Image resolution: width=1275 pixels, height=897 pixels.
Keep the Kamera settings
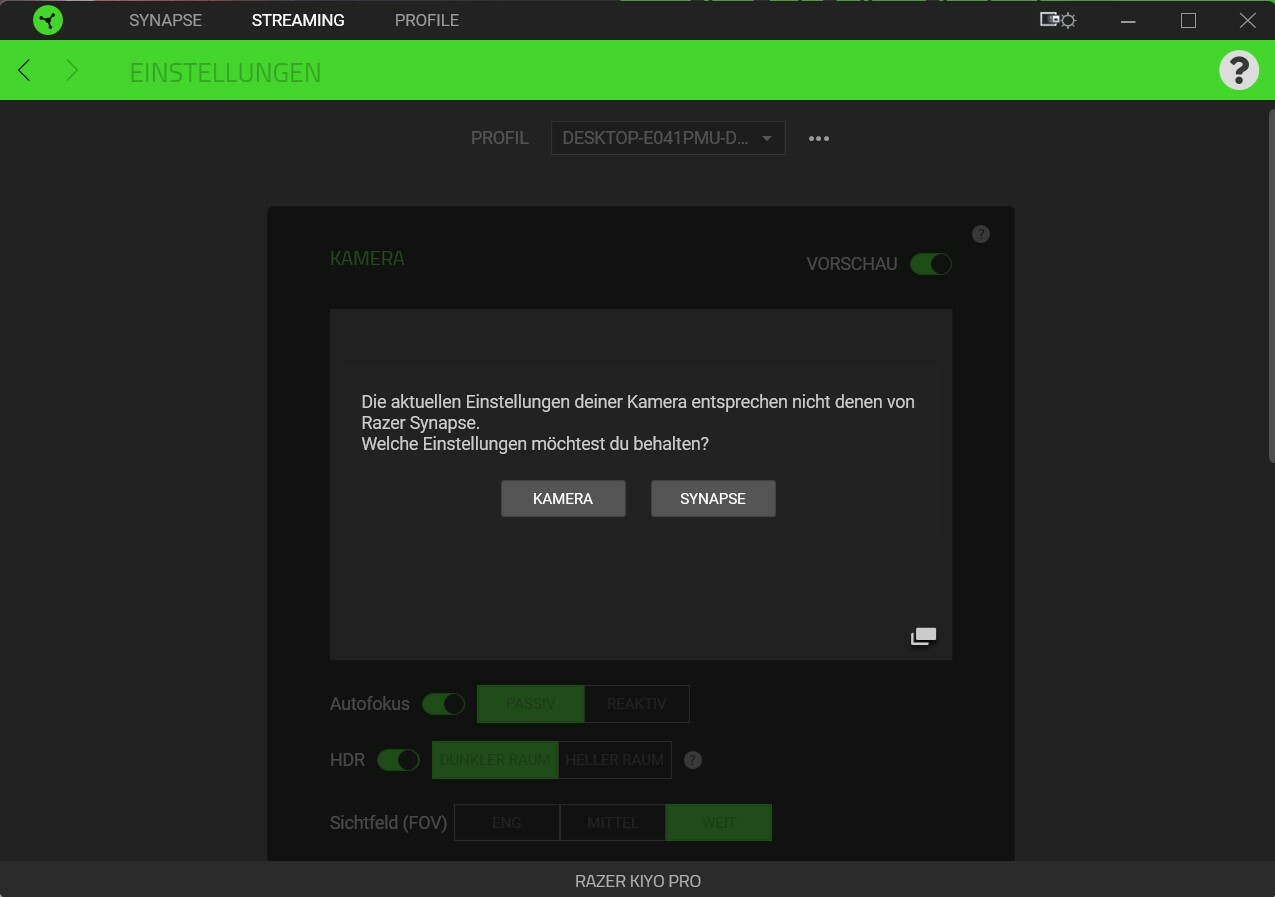point(563,499)
